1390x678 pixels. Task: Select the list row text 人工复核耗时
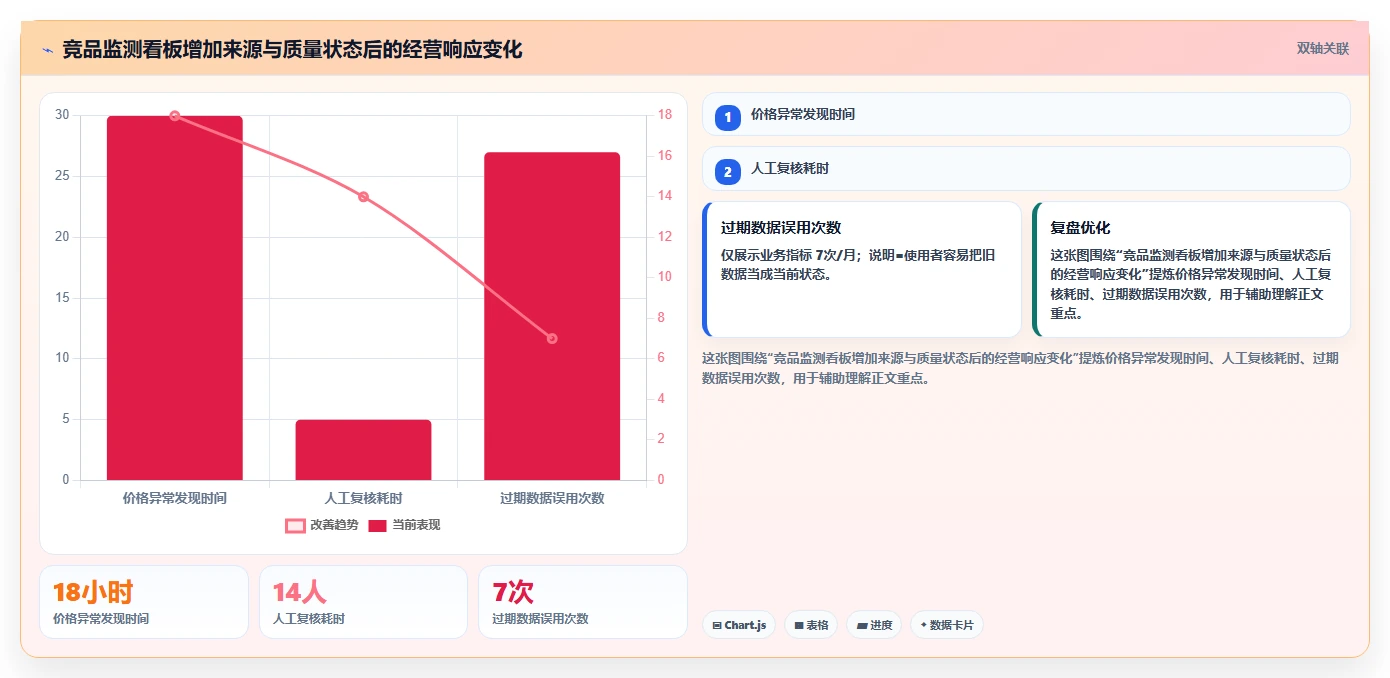[790, 168]
